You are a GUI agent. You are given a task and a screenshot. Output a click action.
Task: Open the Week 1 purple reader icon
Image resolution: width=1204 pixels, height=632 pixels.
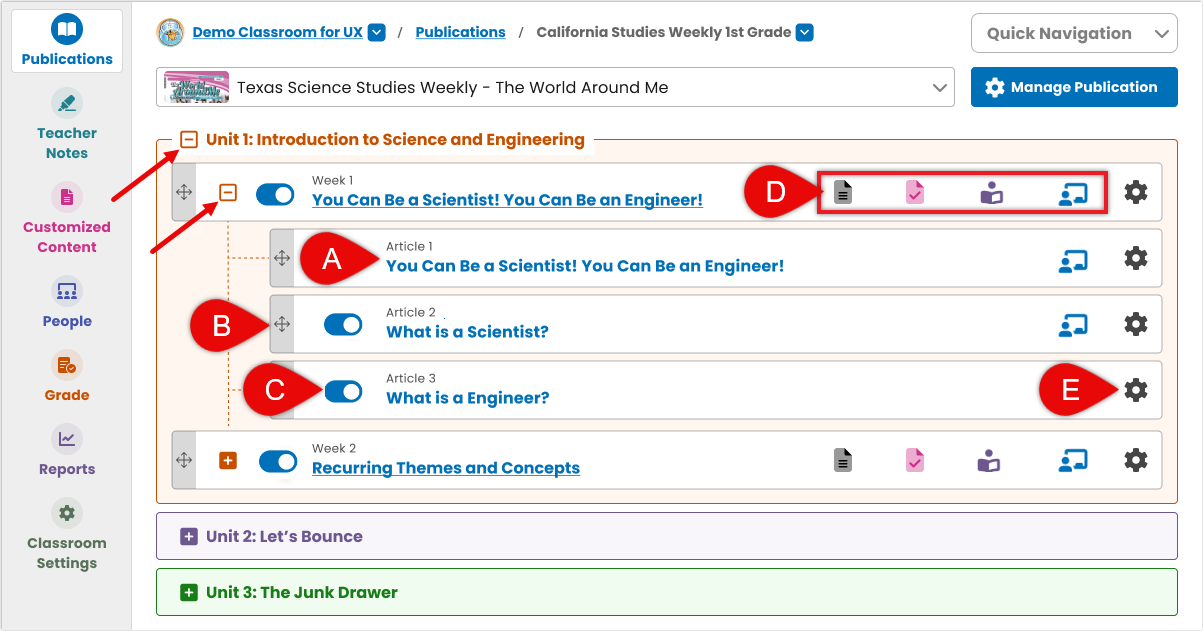pos(991,192)
